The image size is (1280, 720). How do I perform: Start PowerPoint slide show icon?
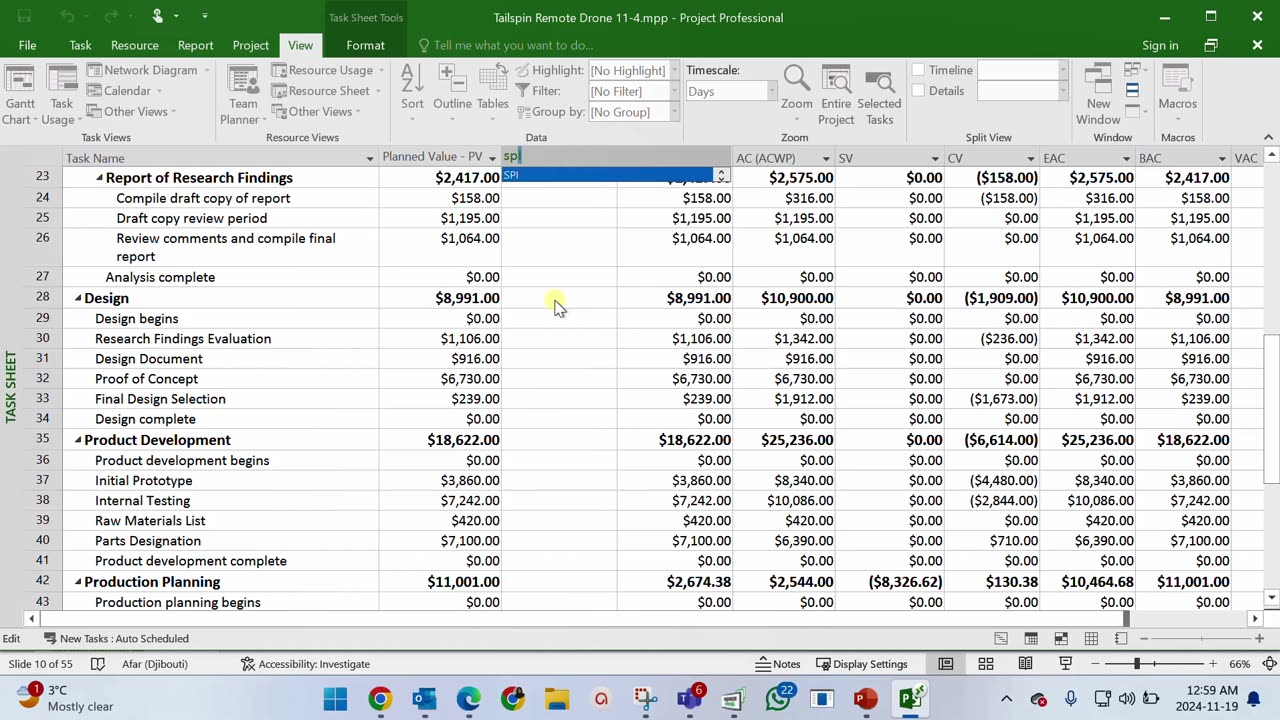(x=1065, y=664)
